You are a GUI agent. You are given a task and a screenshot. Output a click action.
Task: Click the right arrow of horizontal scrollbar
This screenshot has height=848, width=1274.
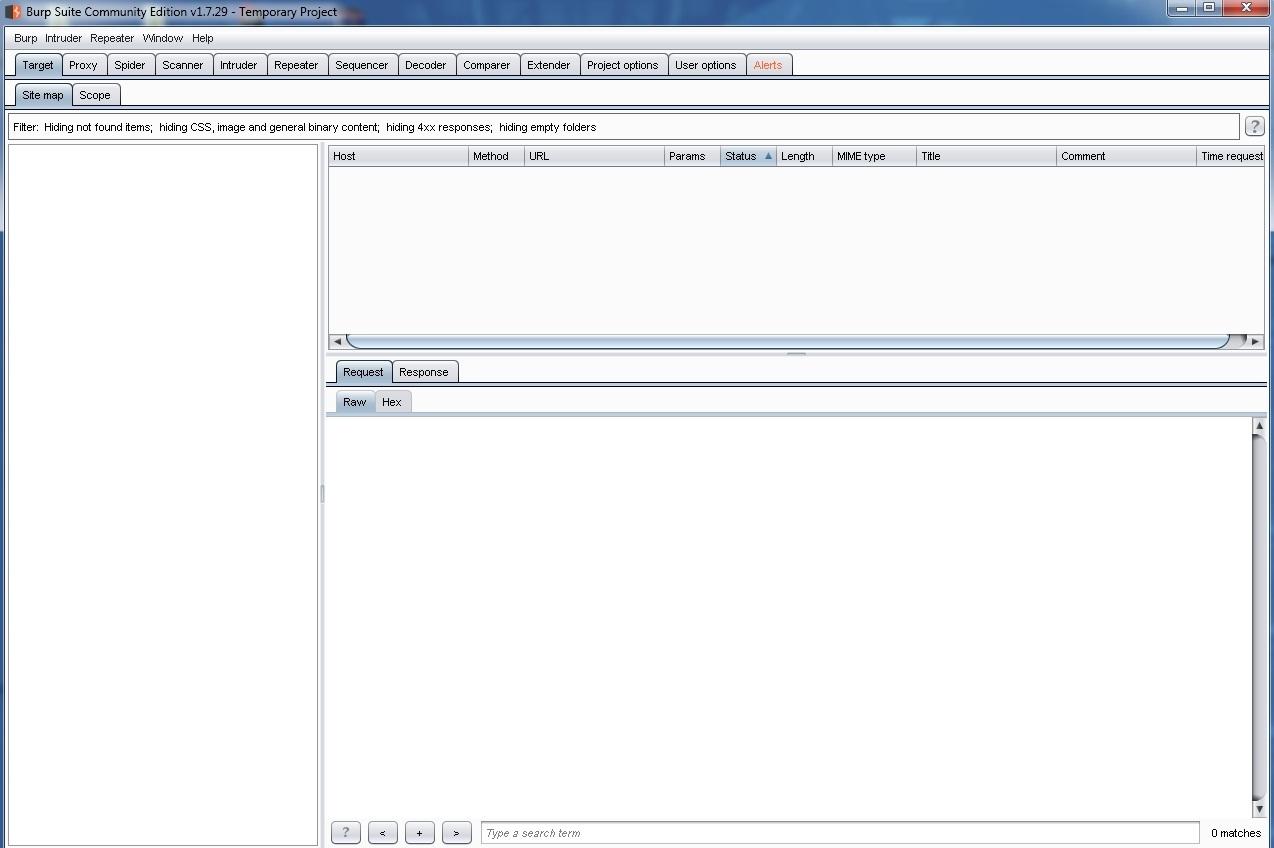pos(1255,340)
